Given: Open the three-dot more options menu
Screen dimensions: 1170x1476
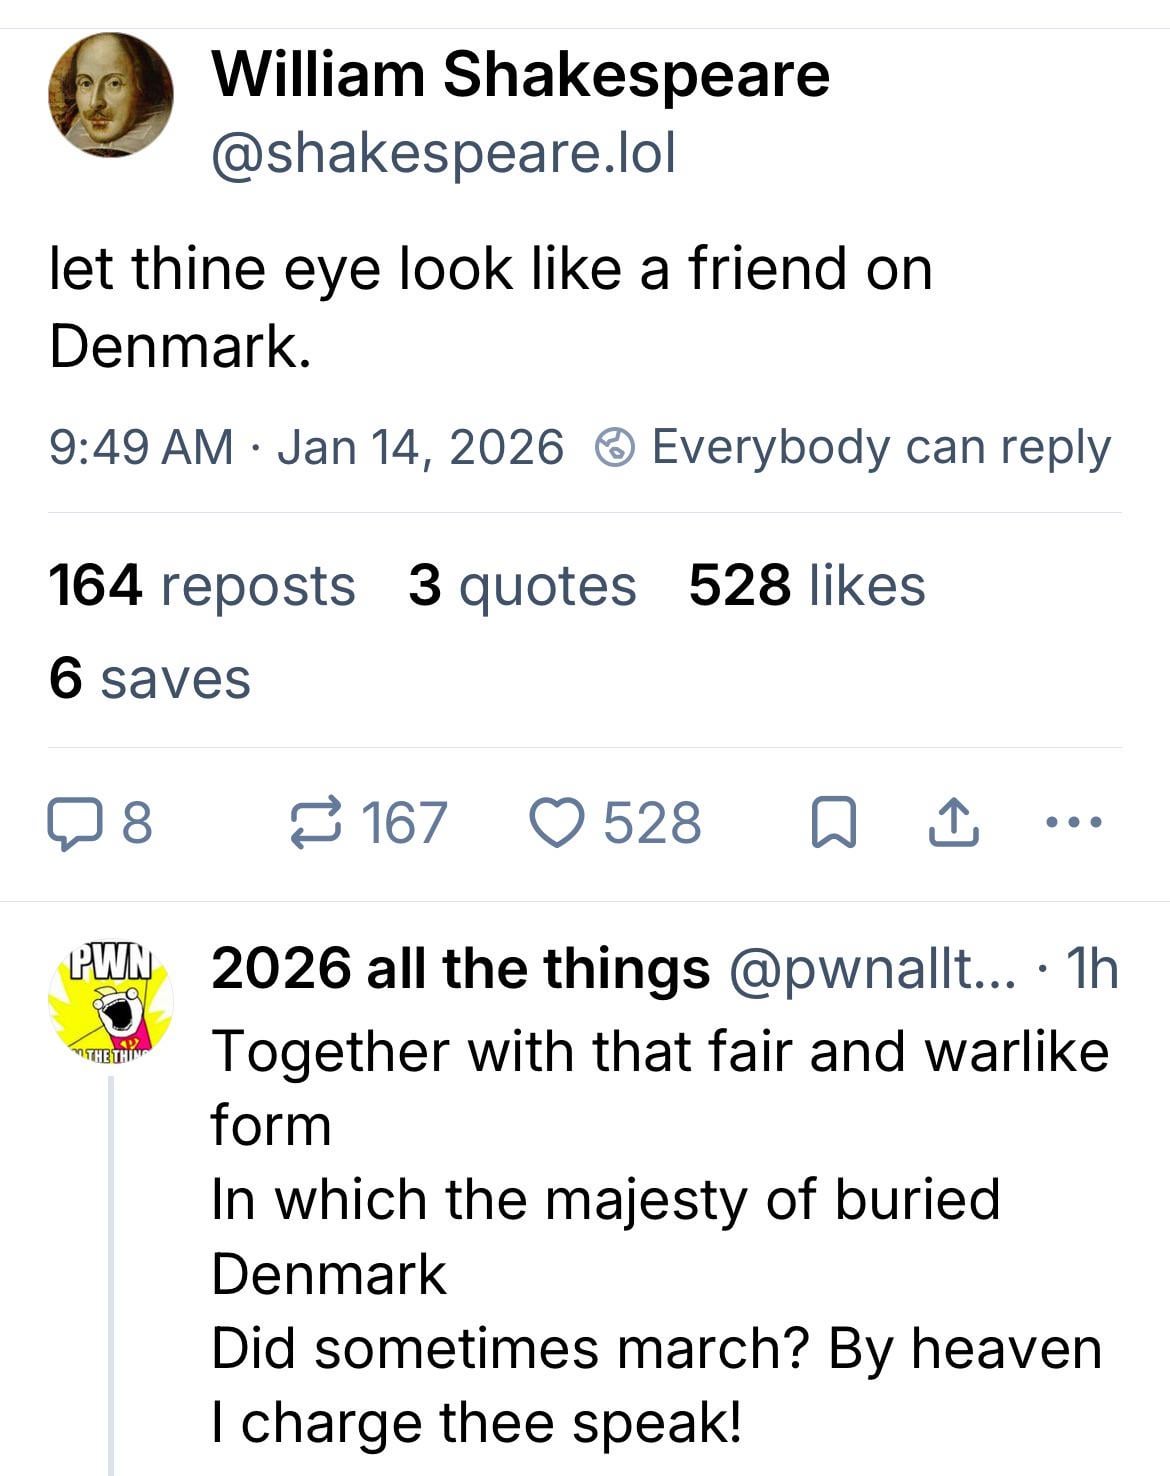Looking at the screenshot, I should 1072,824.
